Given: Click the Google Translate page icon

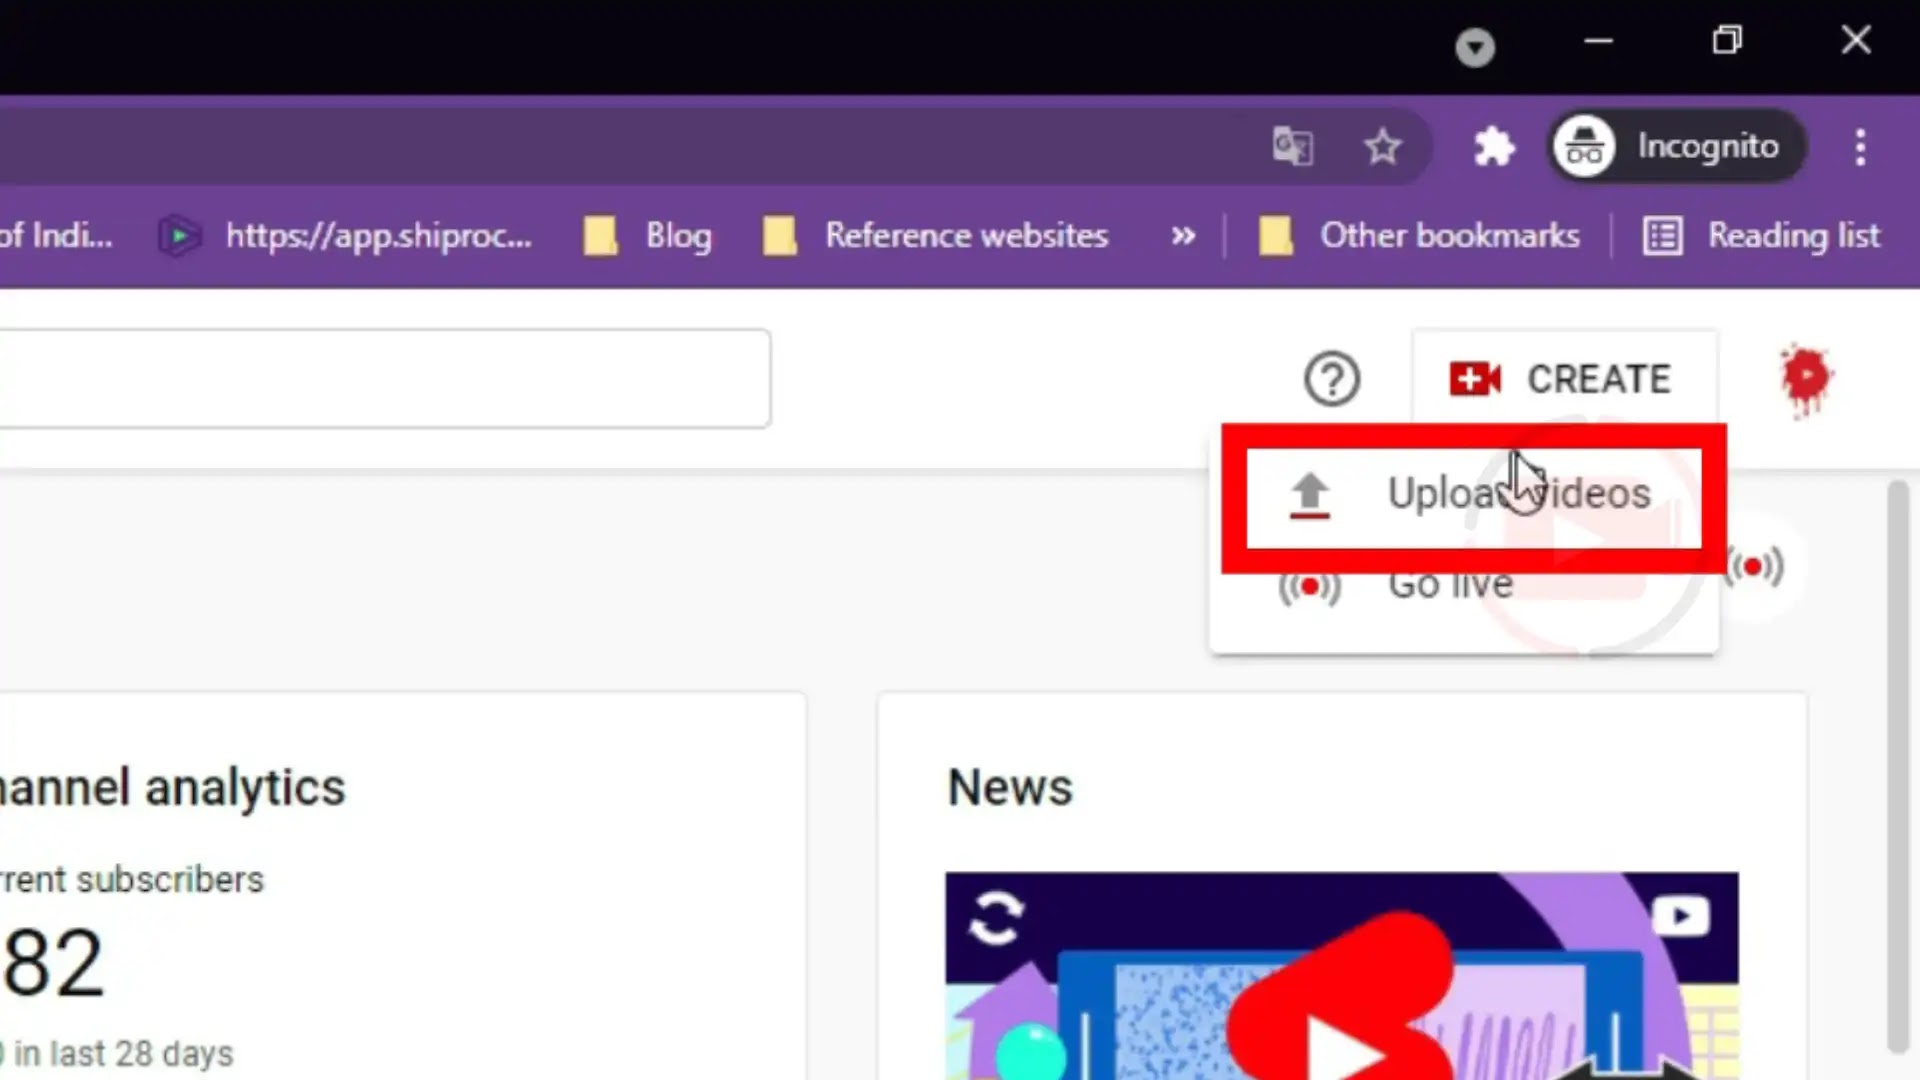Looking at the screenshot, I should [1292, 148].
